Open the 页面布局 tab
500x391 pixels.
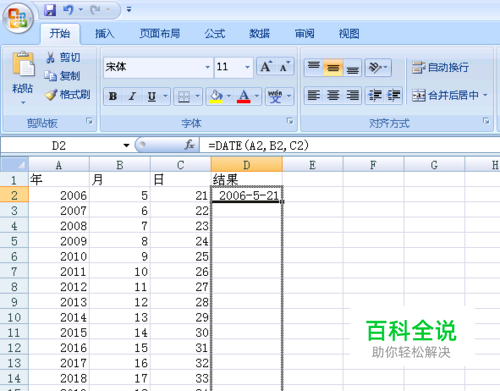pyautogui.click(x=160, y=33)
